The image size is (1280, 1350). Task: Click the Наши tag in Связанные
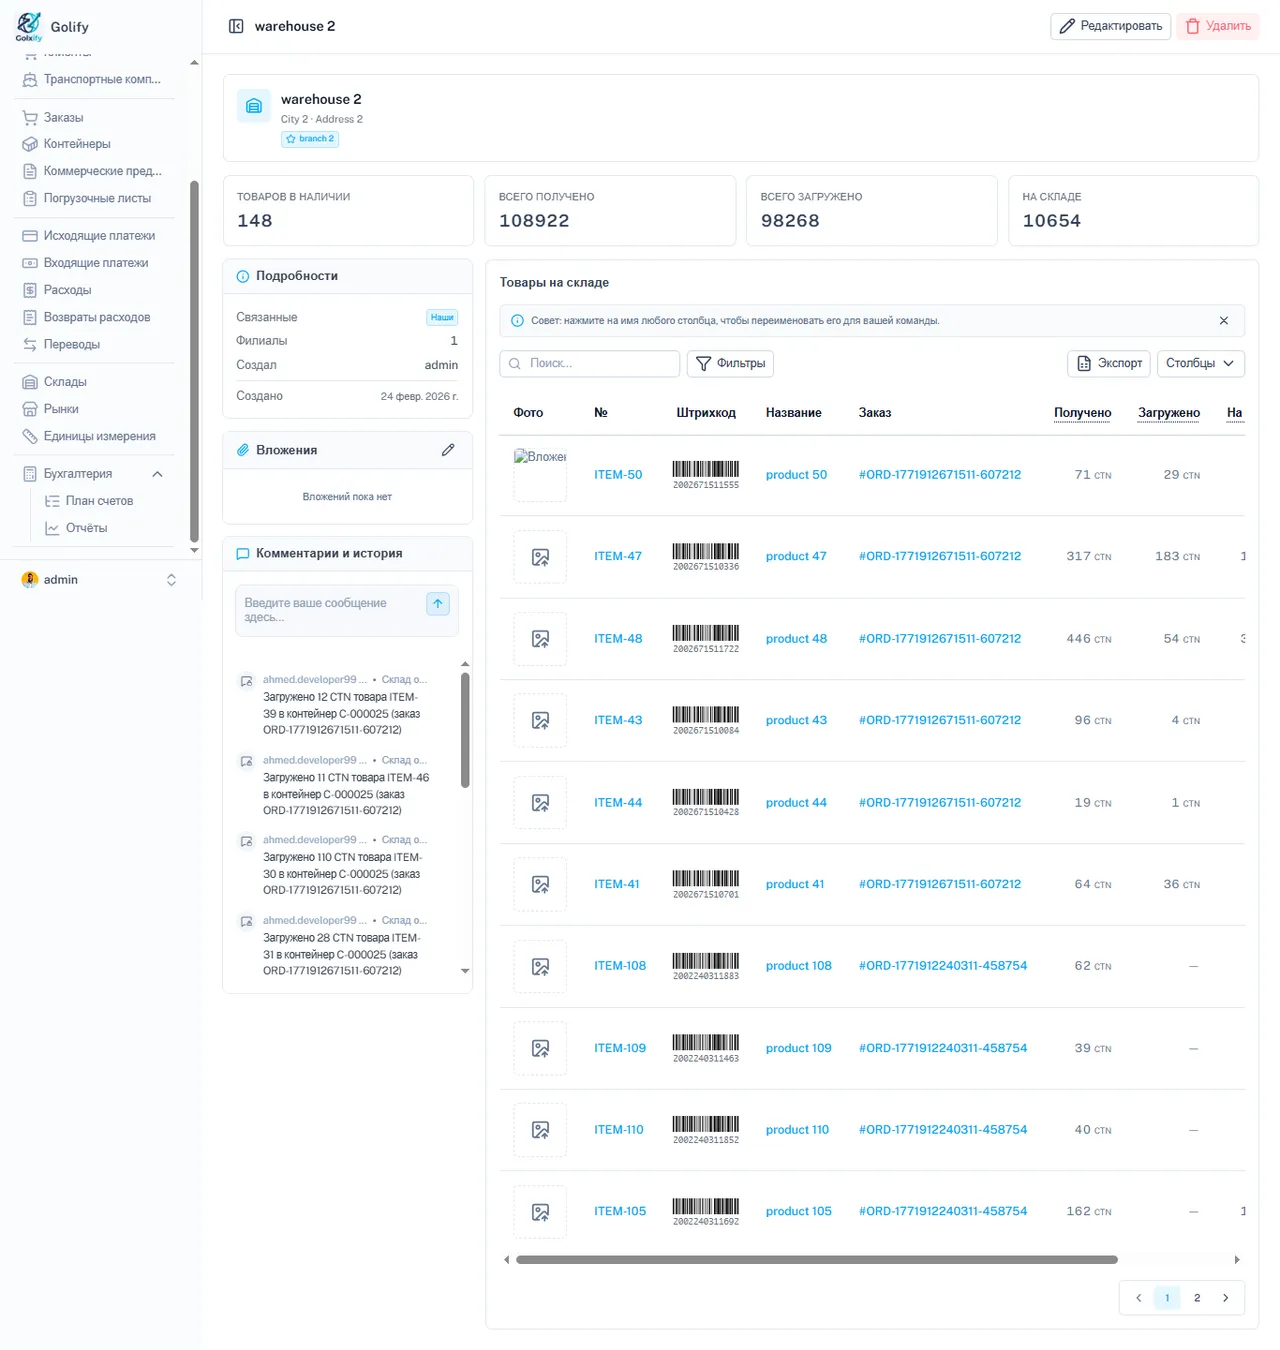tap(442, 317)
